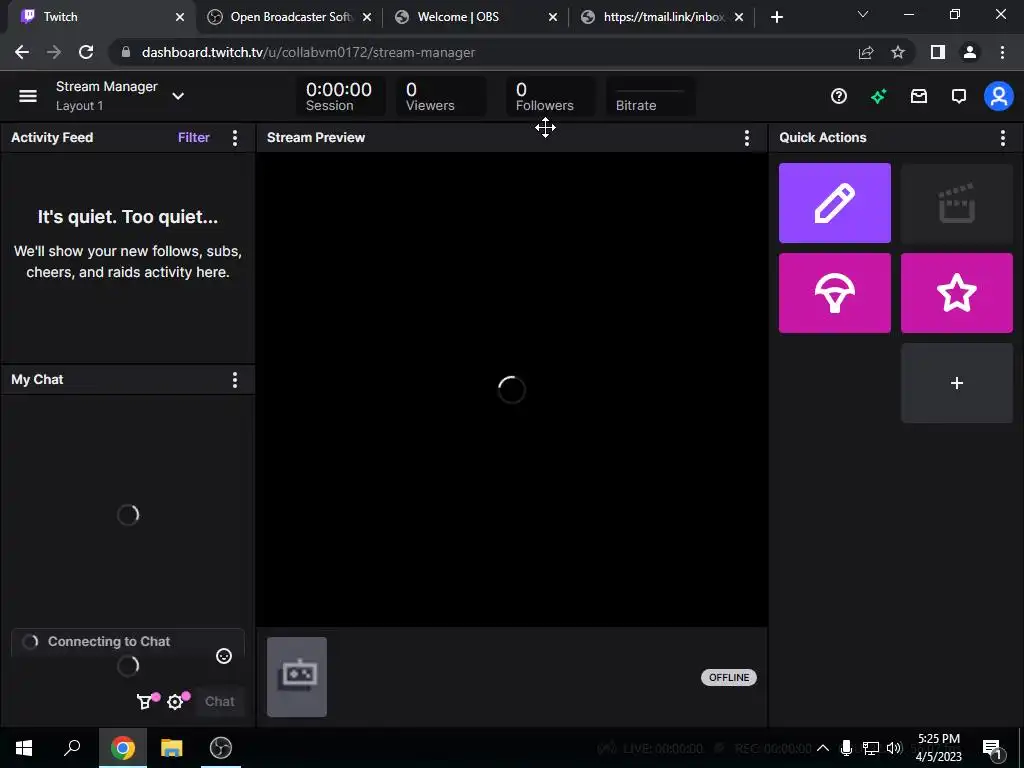The image size is (1024, 768).
Task: Add a new quick action with plus tile
Action: (957, 383)
